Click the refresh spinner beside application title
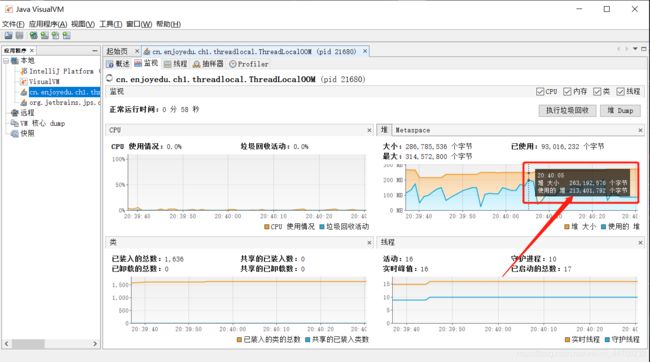Screen dimensions: 650x362 [109, 78]
